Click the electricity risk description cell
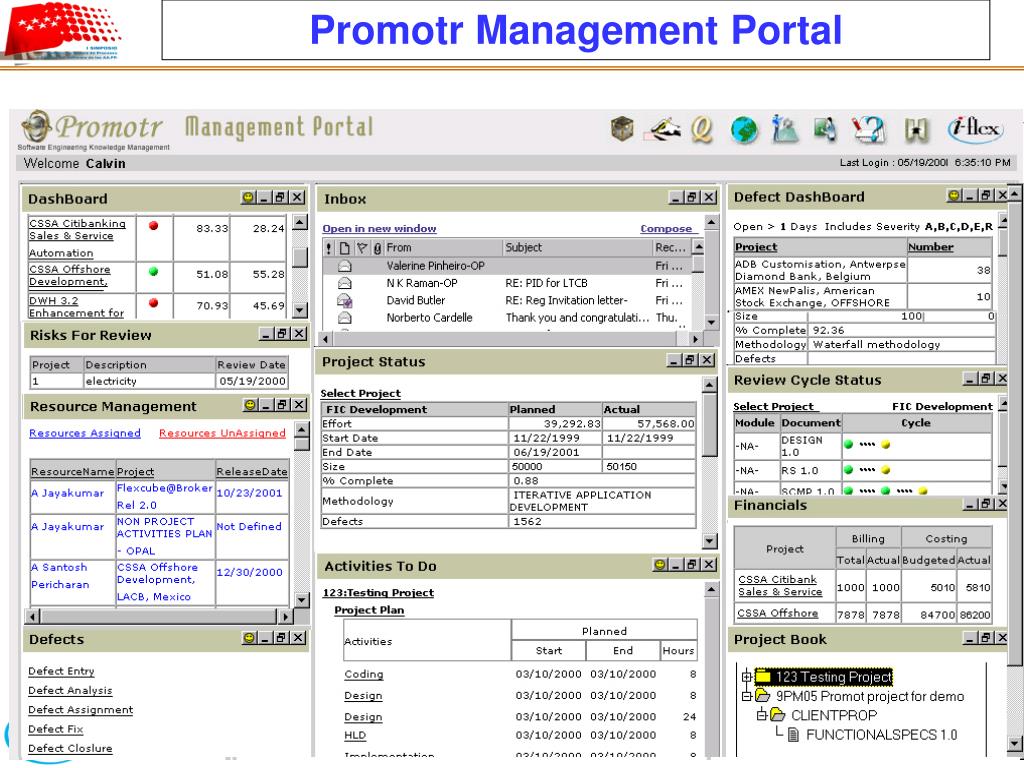This screenshot has height=768, width=1024. click(150, 381)
